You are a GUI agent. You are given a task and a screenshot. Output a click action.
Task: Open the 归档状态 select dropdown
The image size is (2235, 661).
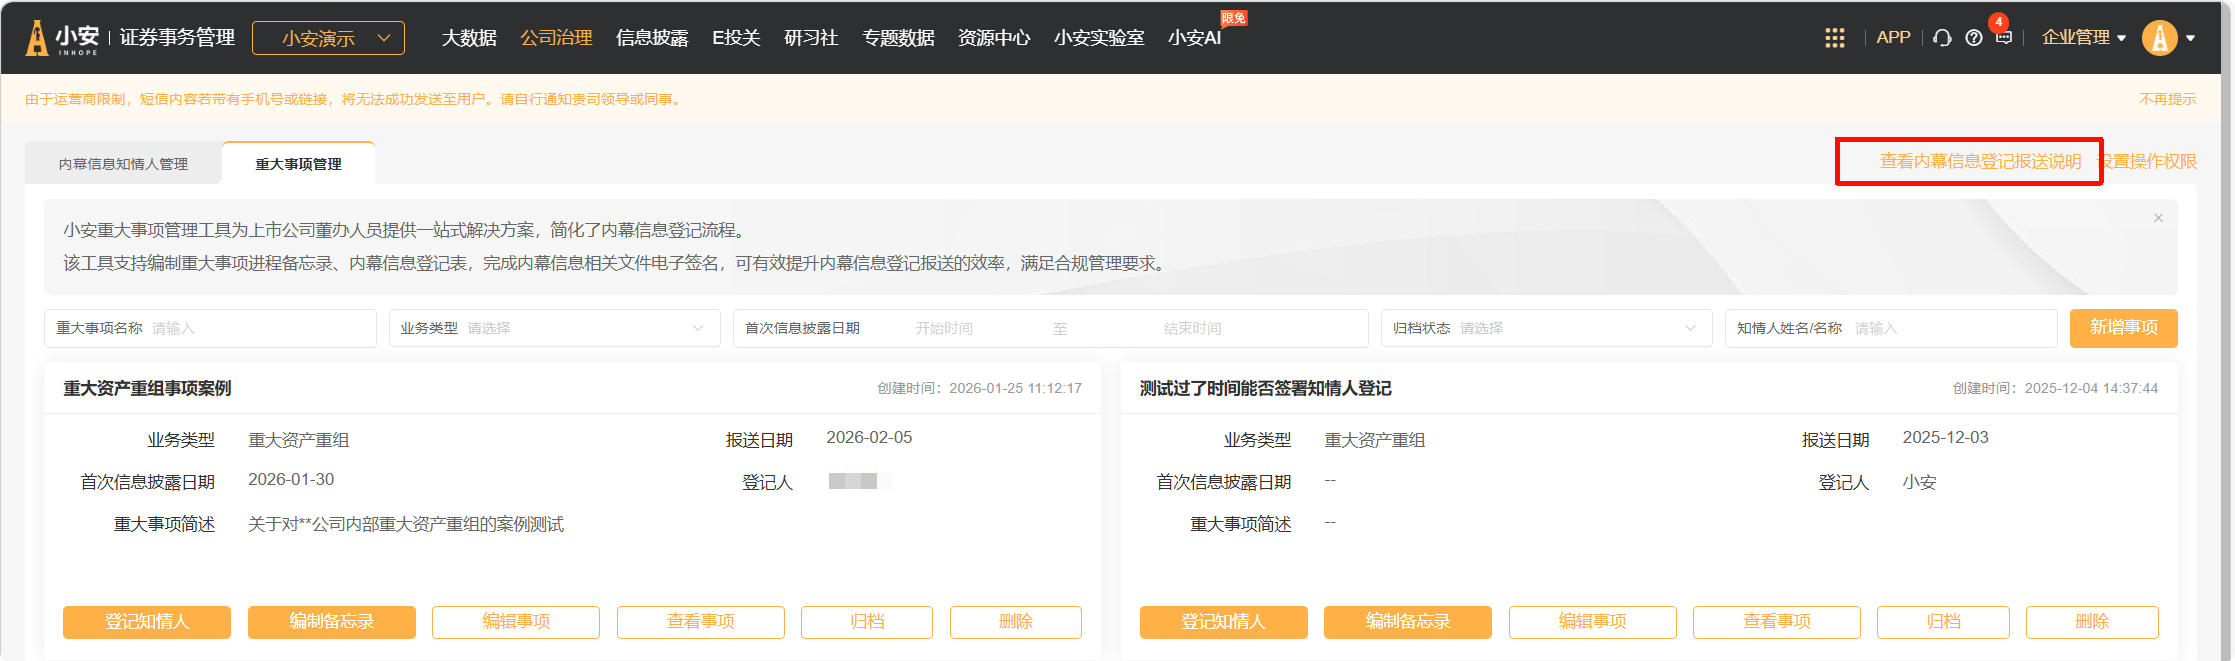(1546, 328)
